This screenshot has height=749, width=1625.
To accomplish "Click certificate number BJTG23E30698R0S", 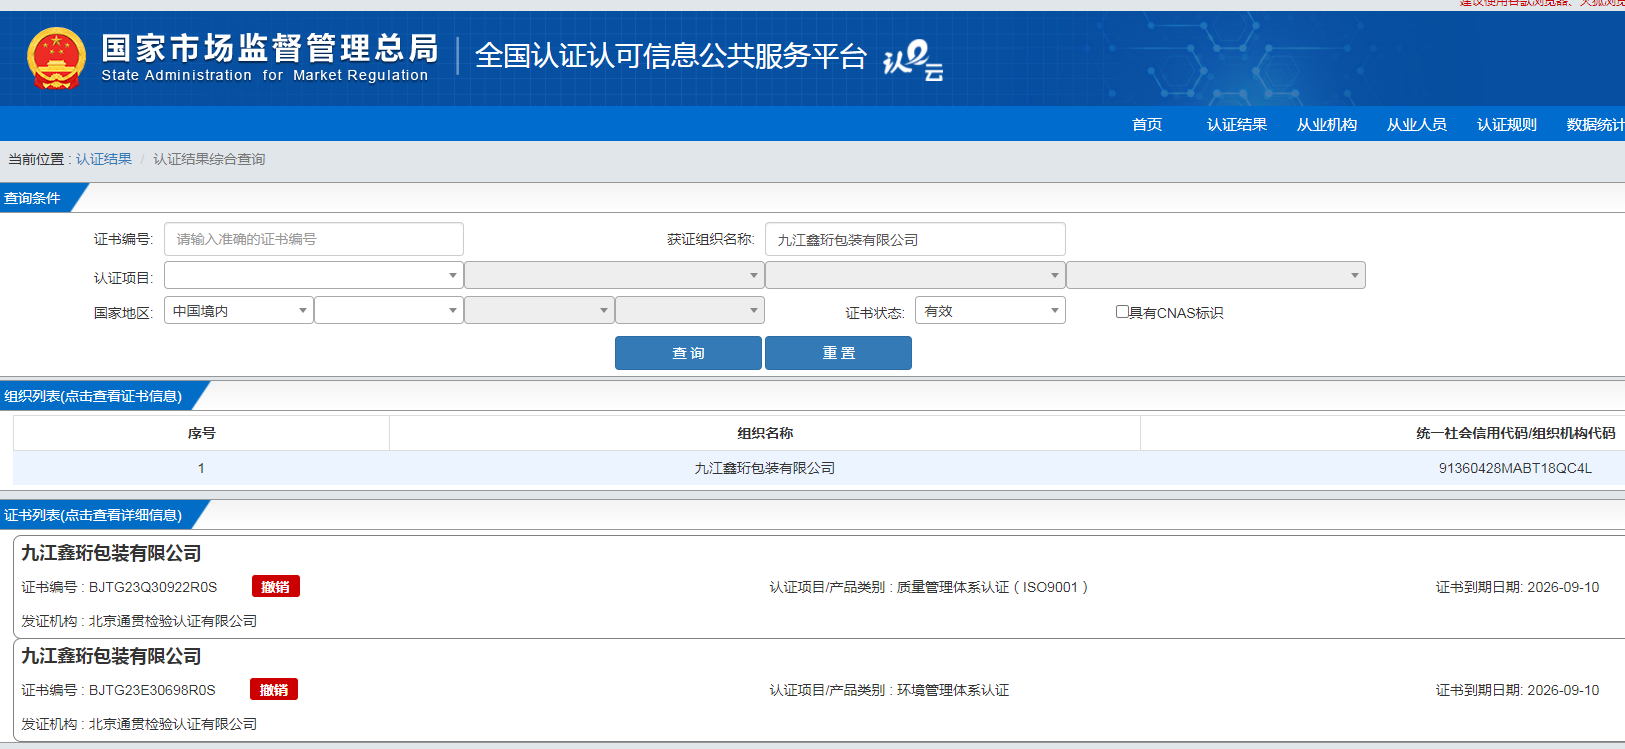I will [x=152, y=690].
